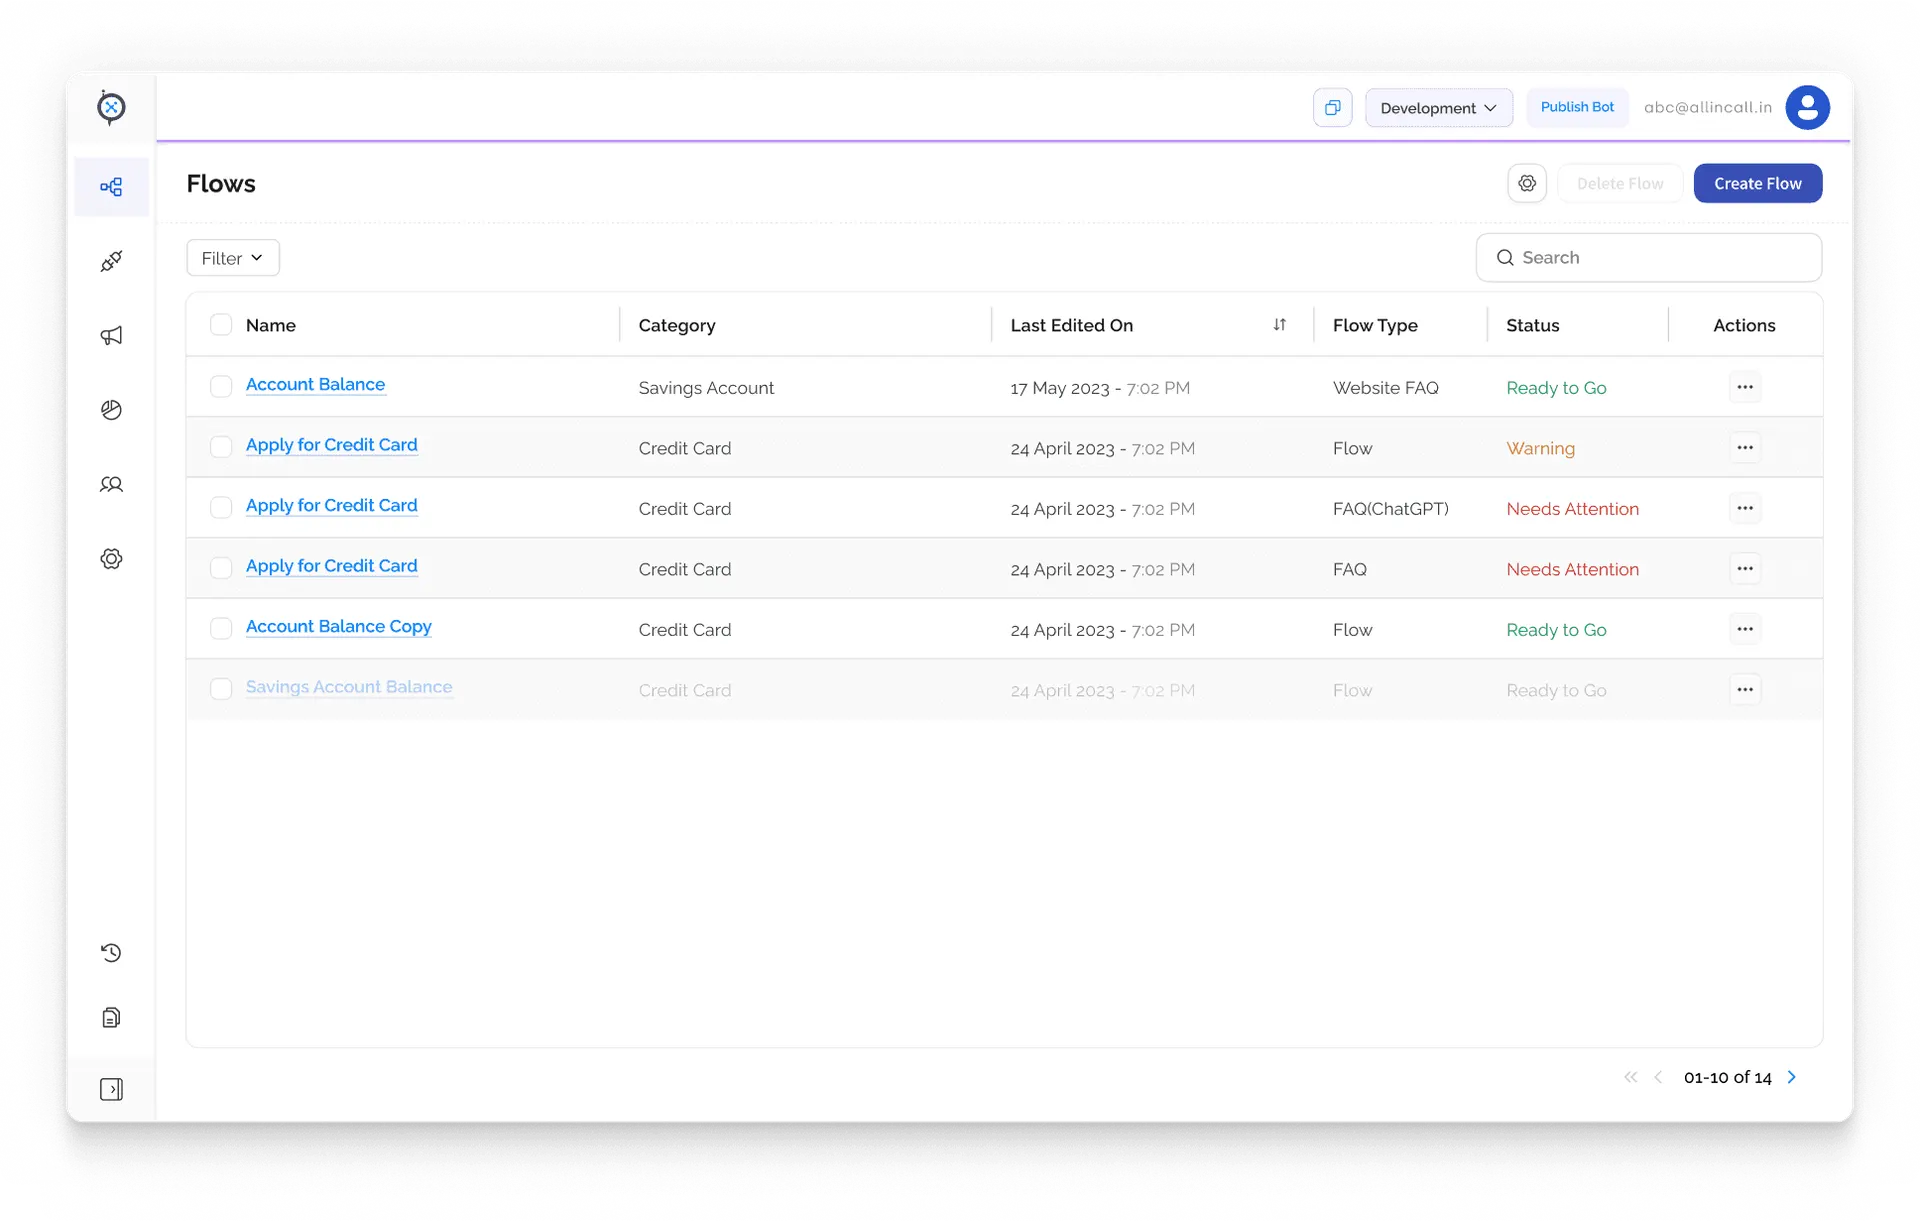Go to the next page arrow
This screenshot has height=1221, width=1920.
click(x=1791, y=1077)
